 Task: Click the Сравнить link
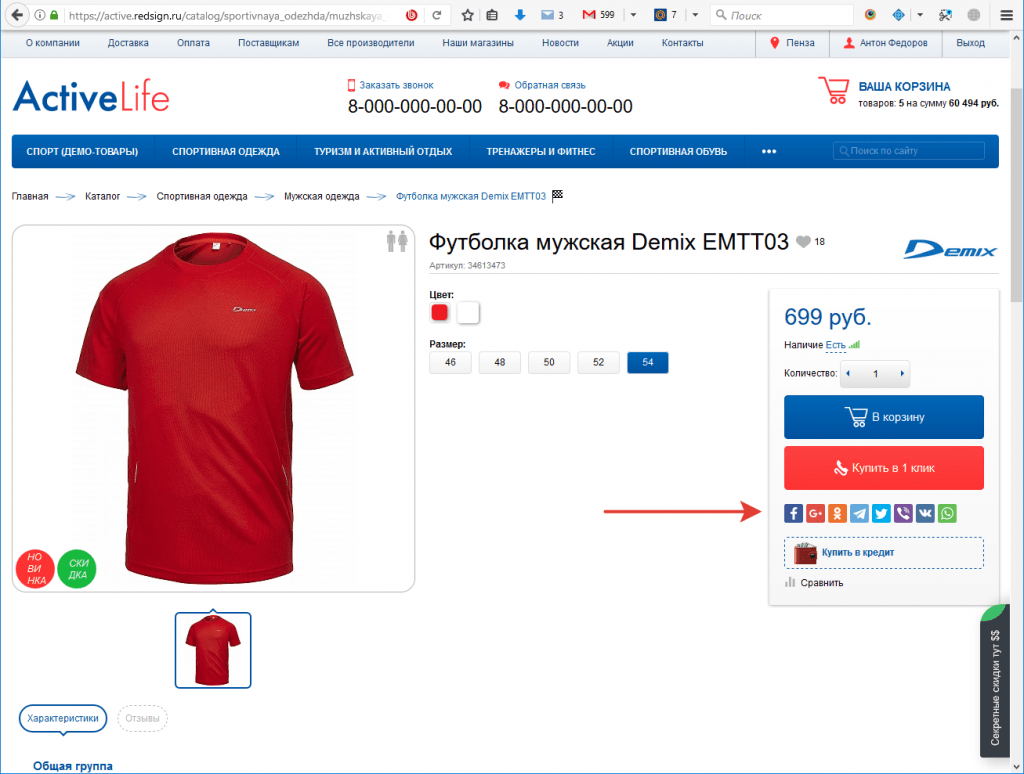(822, 583)
